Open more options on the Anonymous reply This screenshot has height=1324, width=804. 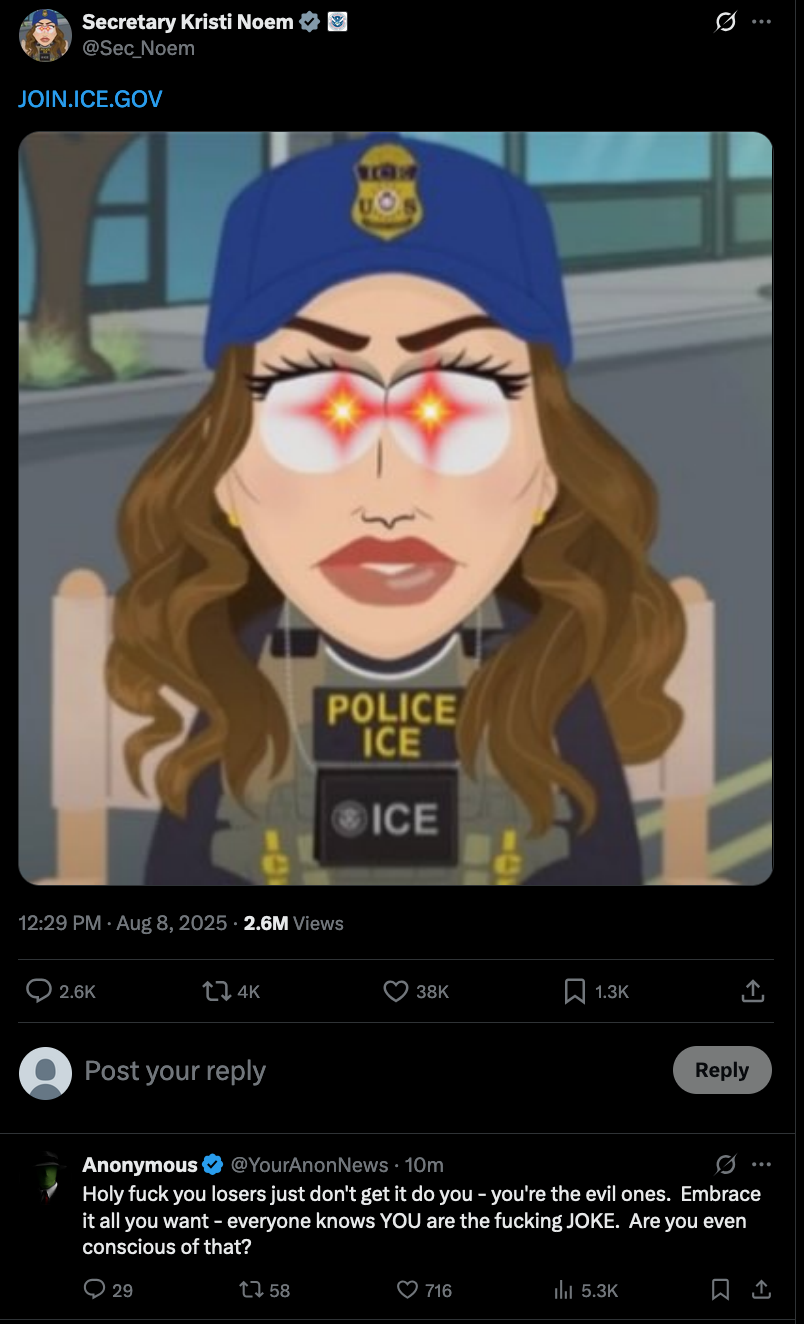click(x=762, y=1164)
